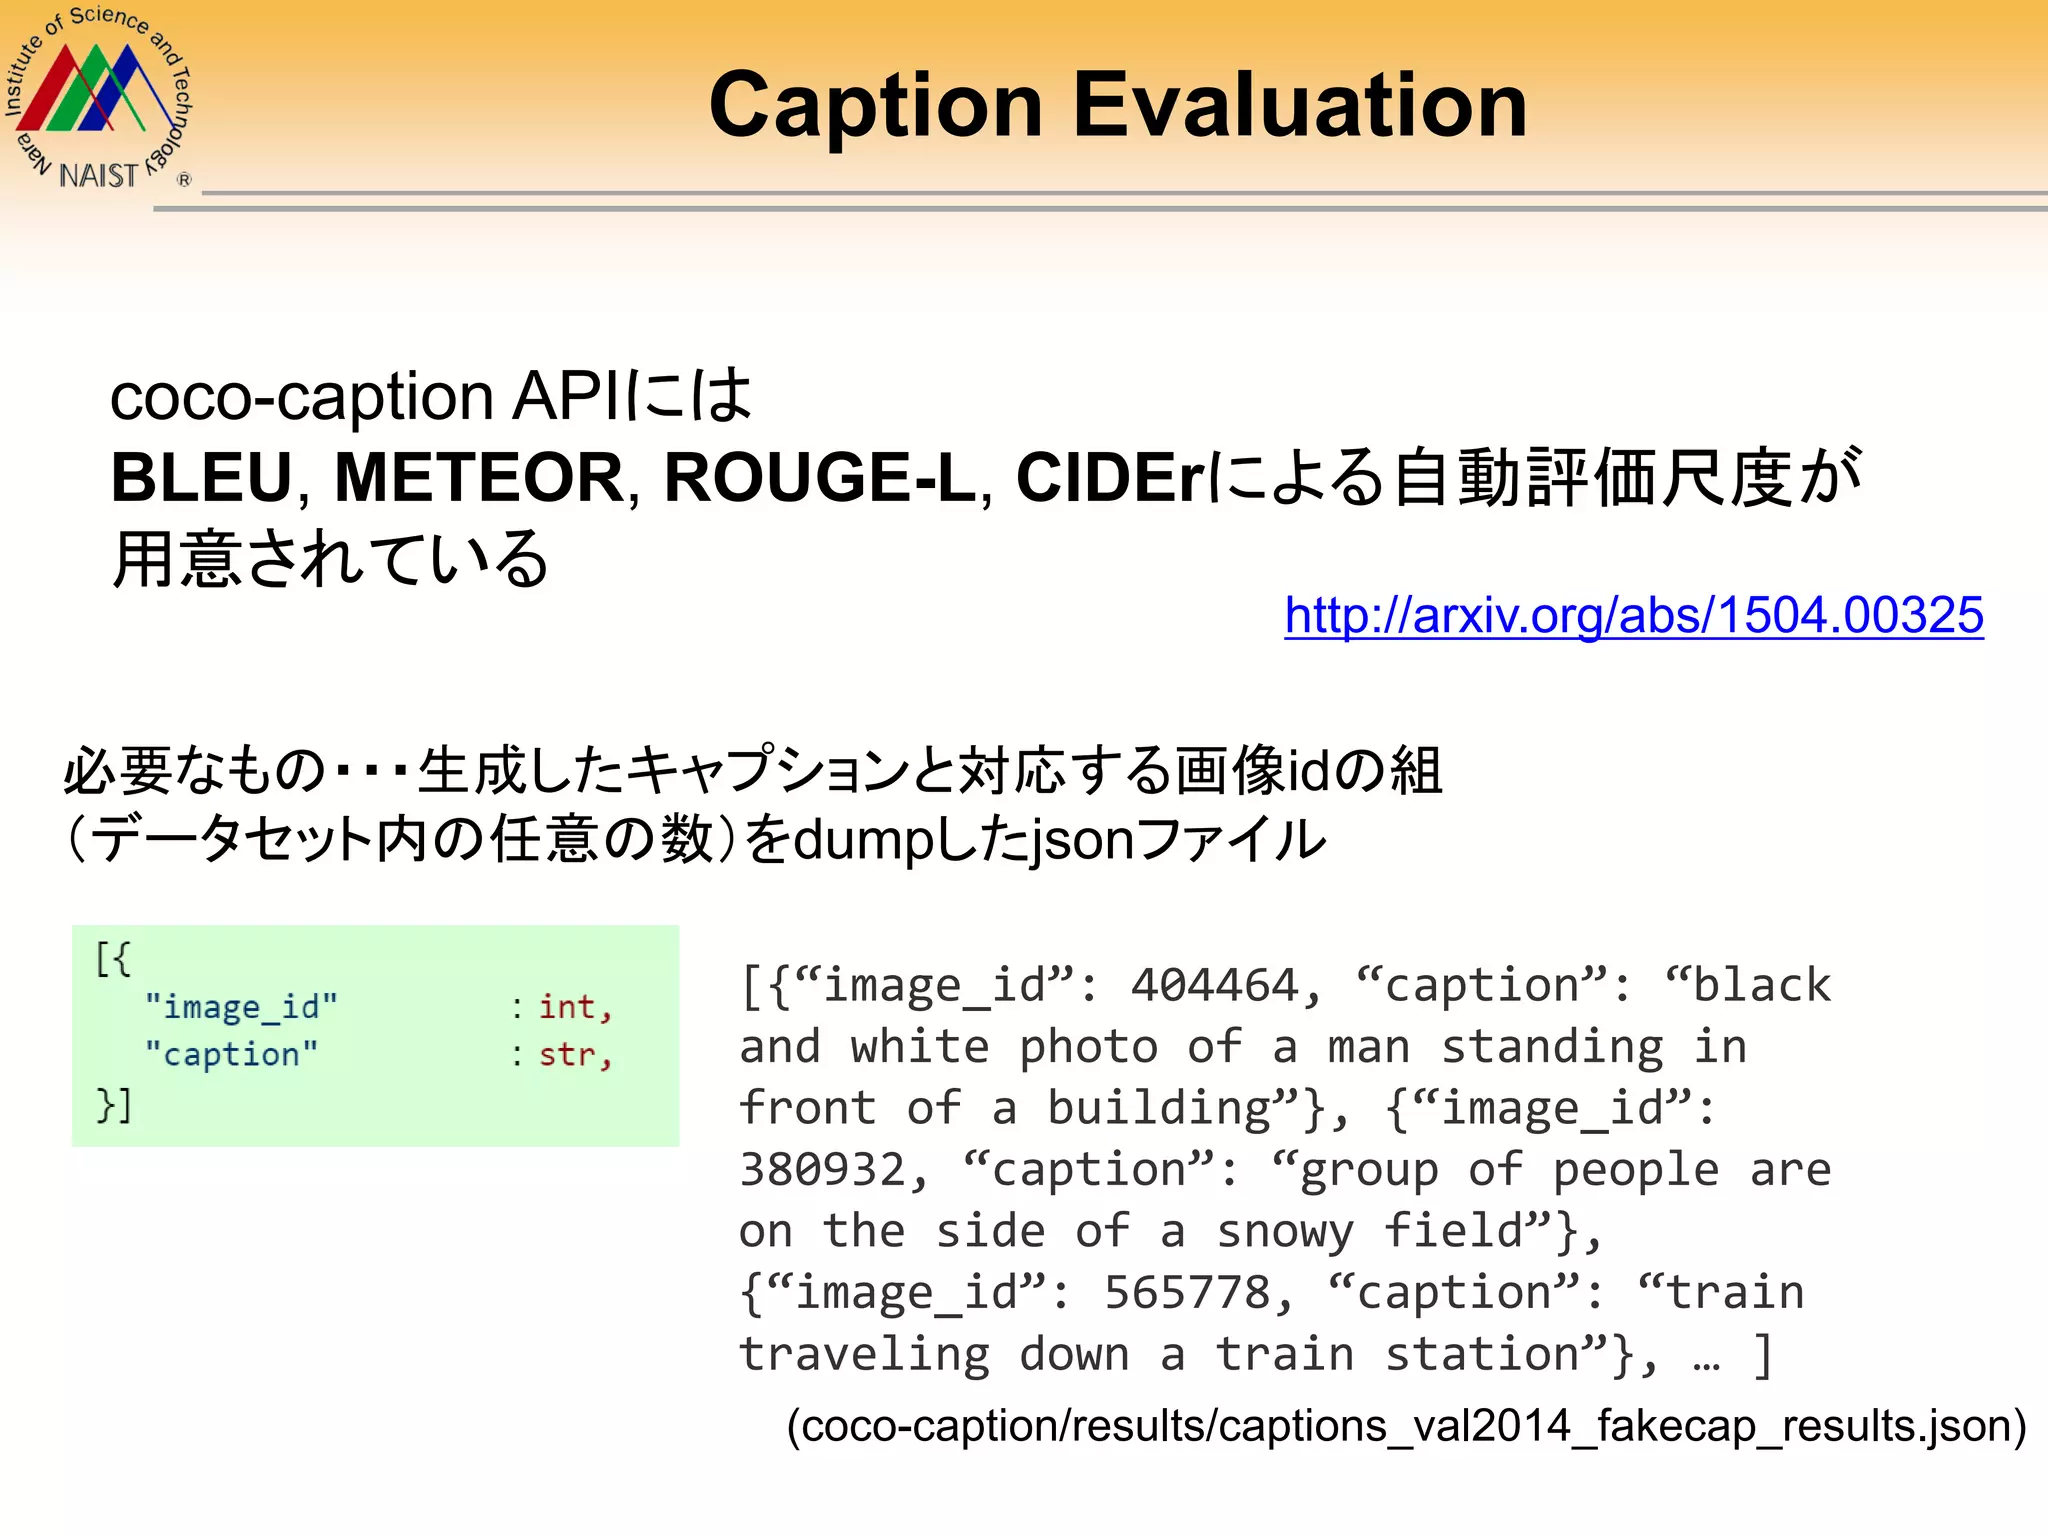The height and width of the screenshot is (1536, 2048).
Task: Click the bold word CIDEr
Action: point(1110,477)
